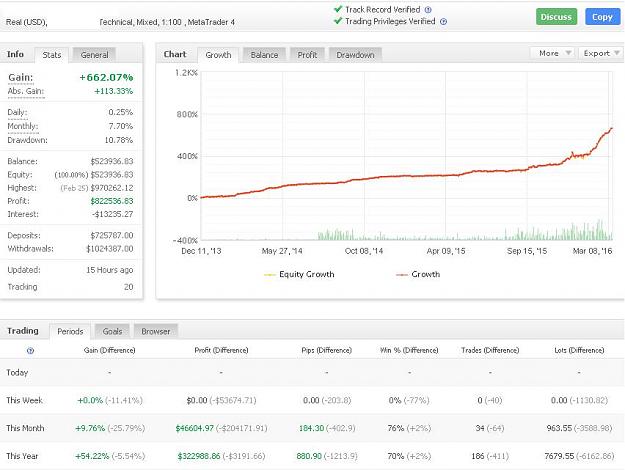
Task: Click the Real (USD) account type text
Action: point(27,22)
